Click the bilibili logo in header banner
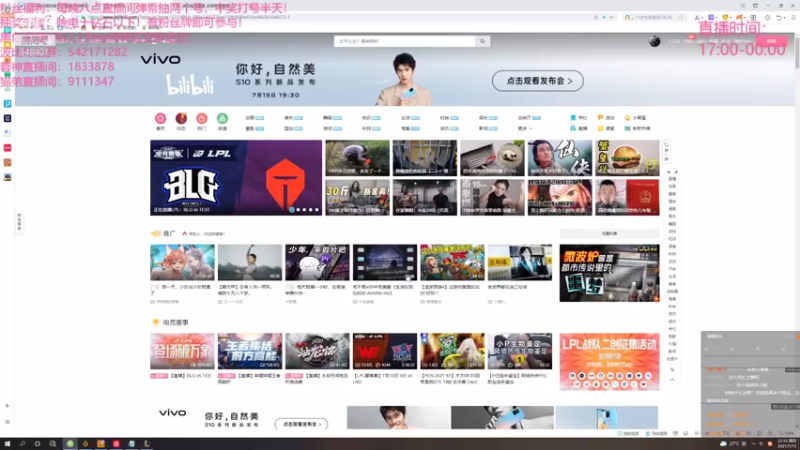The width and height of the screenshot is (800, 450). [190, 85]
